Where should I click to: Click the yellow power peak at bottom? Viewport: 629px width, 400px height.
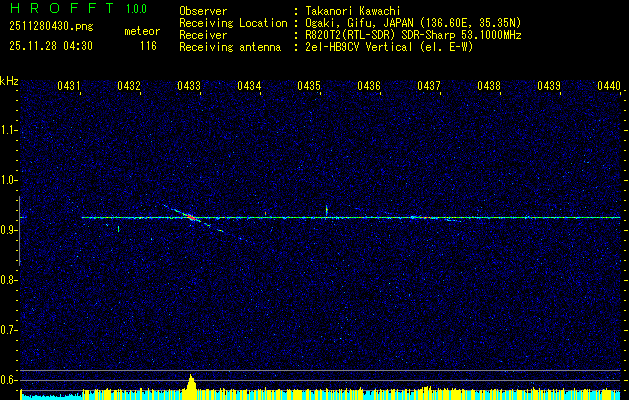click(x=191, y=385)
